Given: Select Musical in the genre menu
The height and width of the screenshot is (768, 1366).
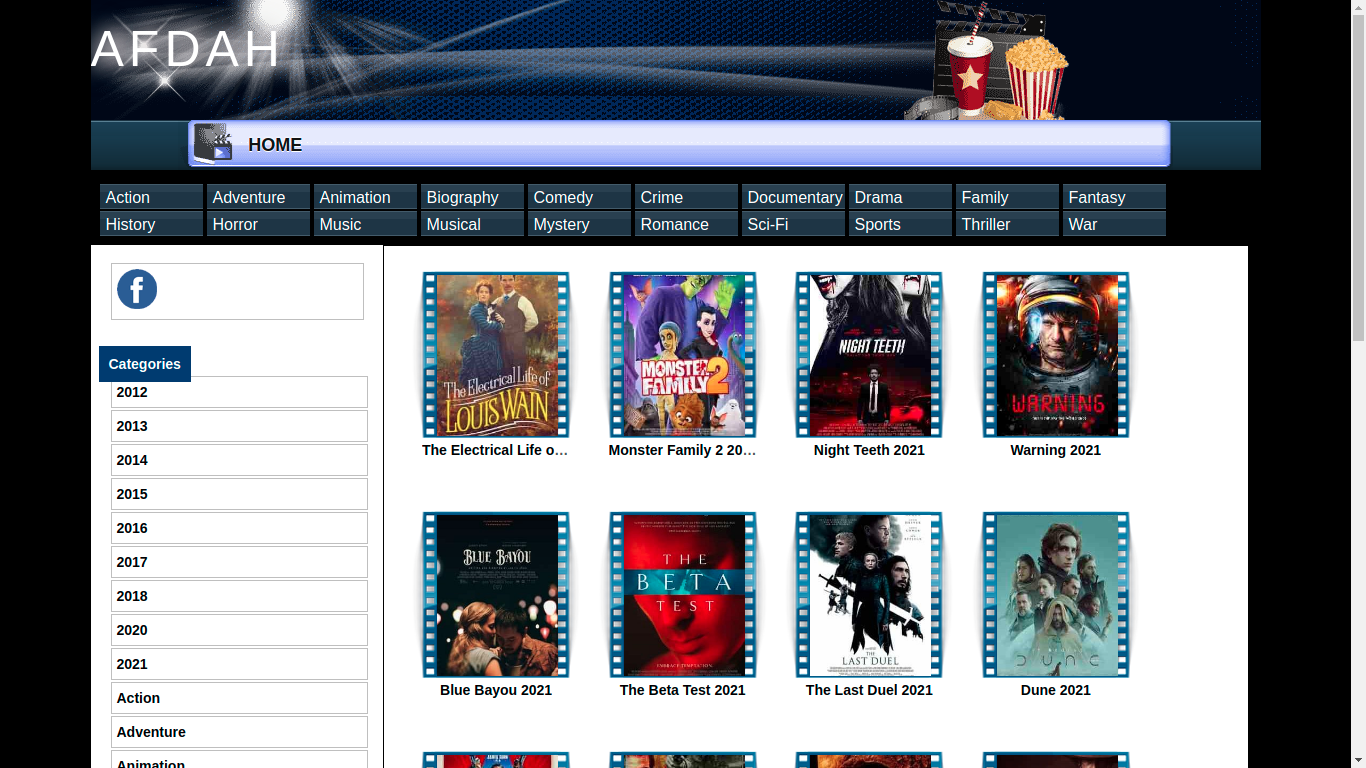Looking at the screenshot, I should [x=472, y=224].
